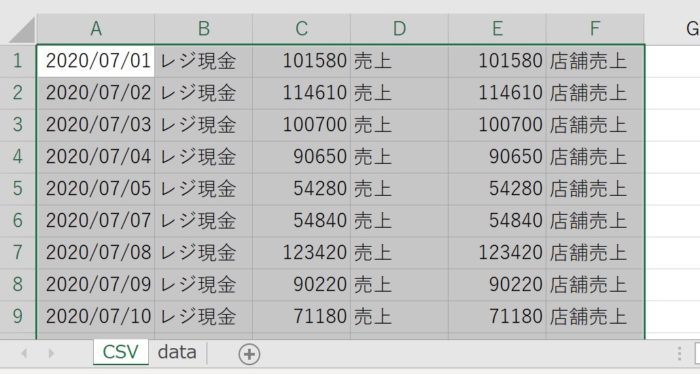
Task: Select レジ現金 cell in row 1
Action: pos(204,61)
